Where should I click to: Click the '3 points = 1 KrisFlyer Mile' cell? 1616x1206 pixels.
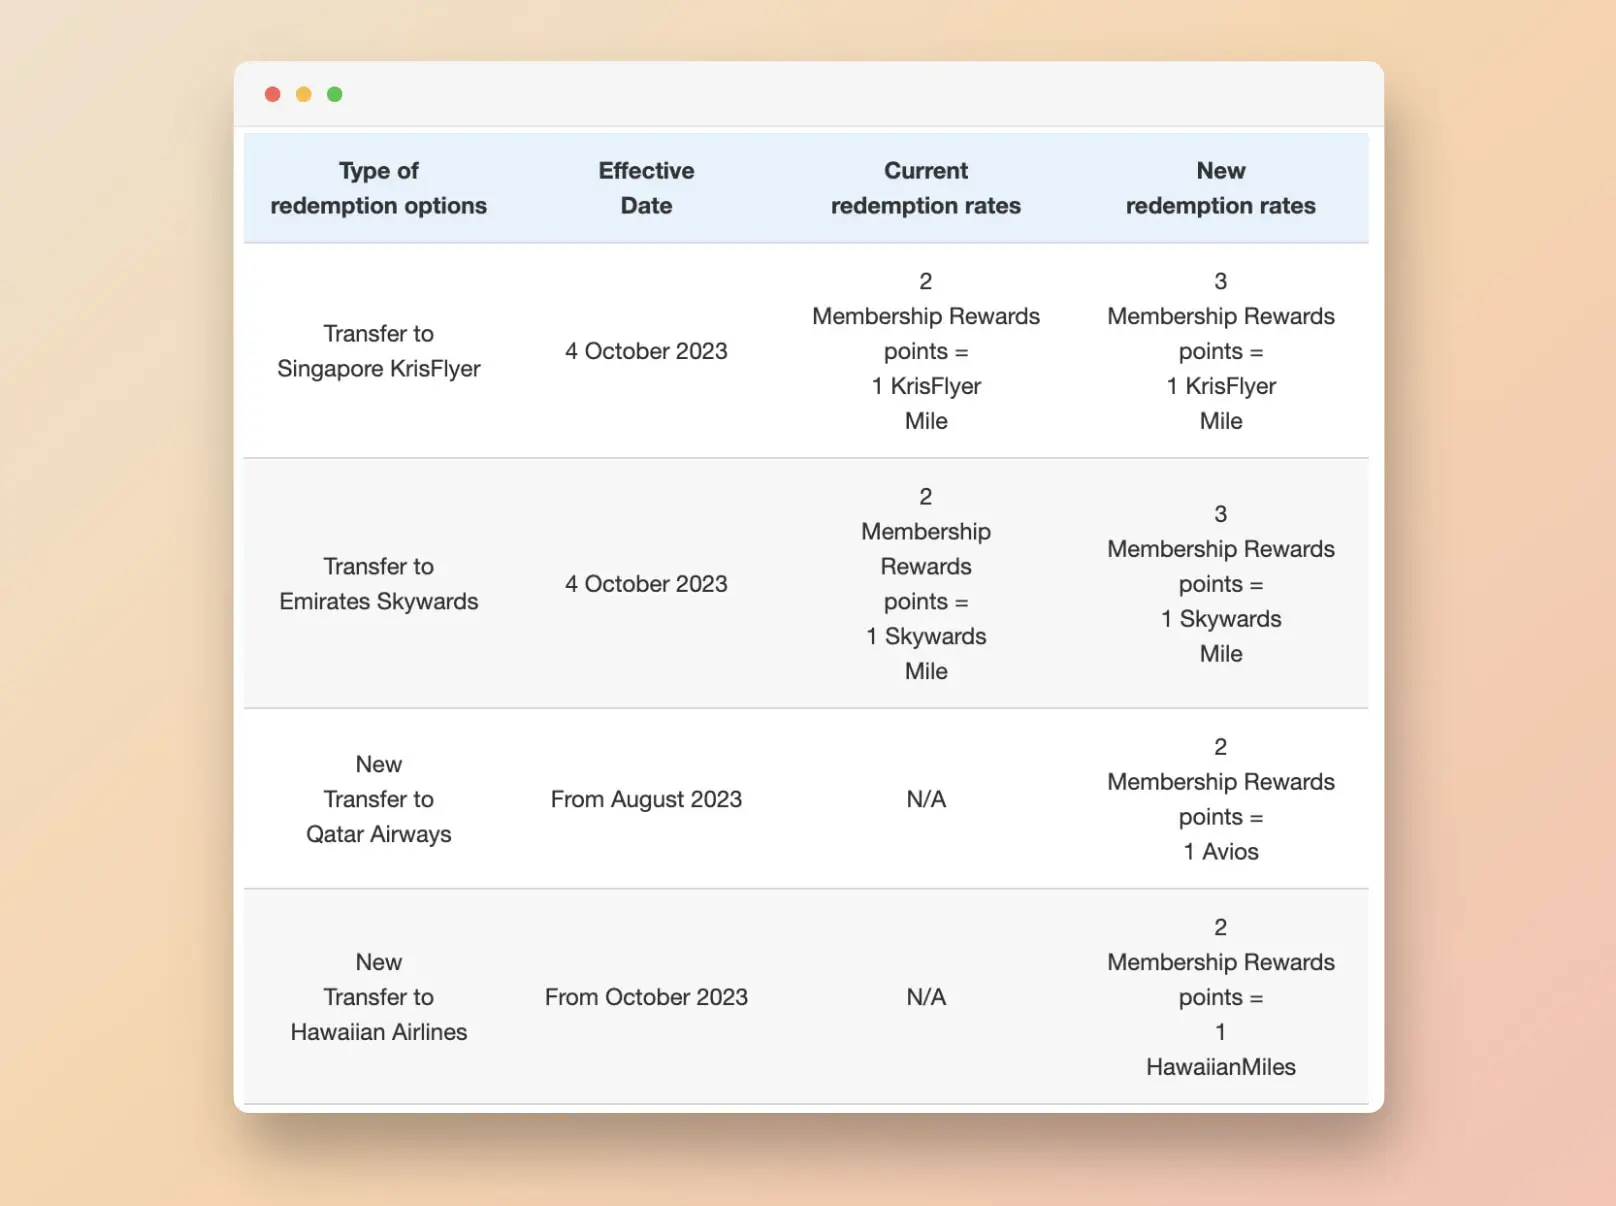[1221, 351]
